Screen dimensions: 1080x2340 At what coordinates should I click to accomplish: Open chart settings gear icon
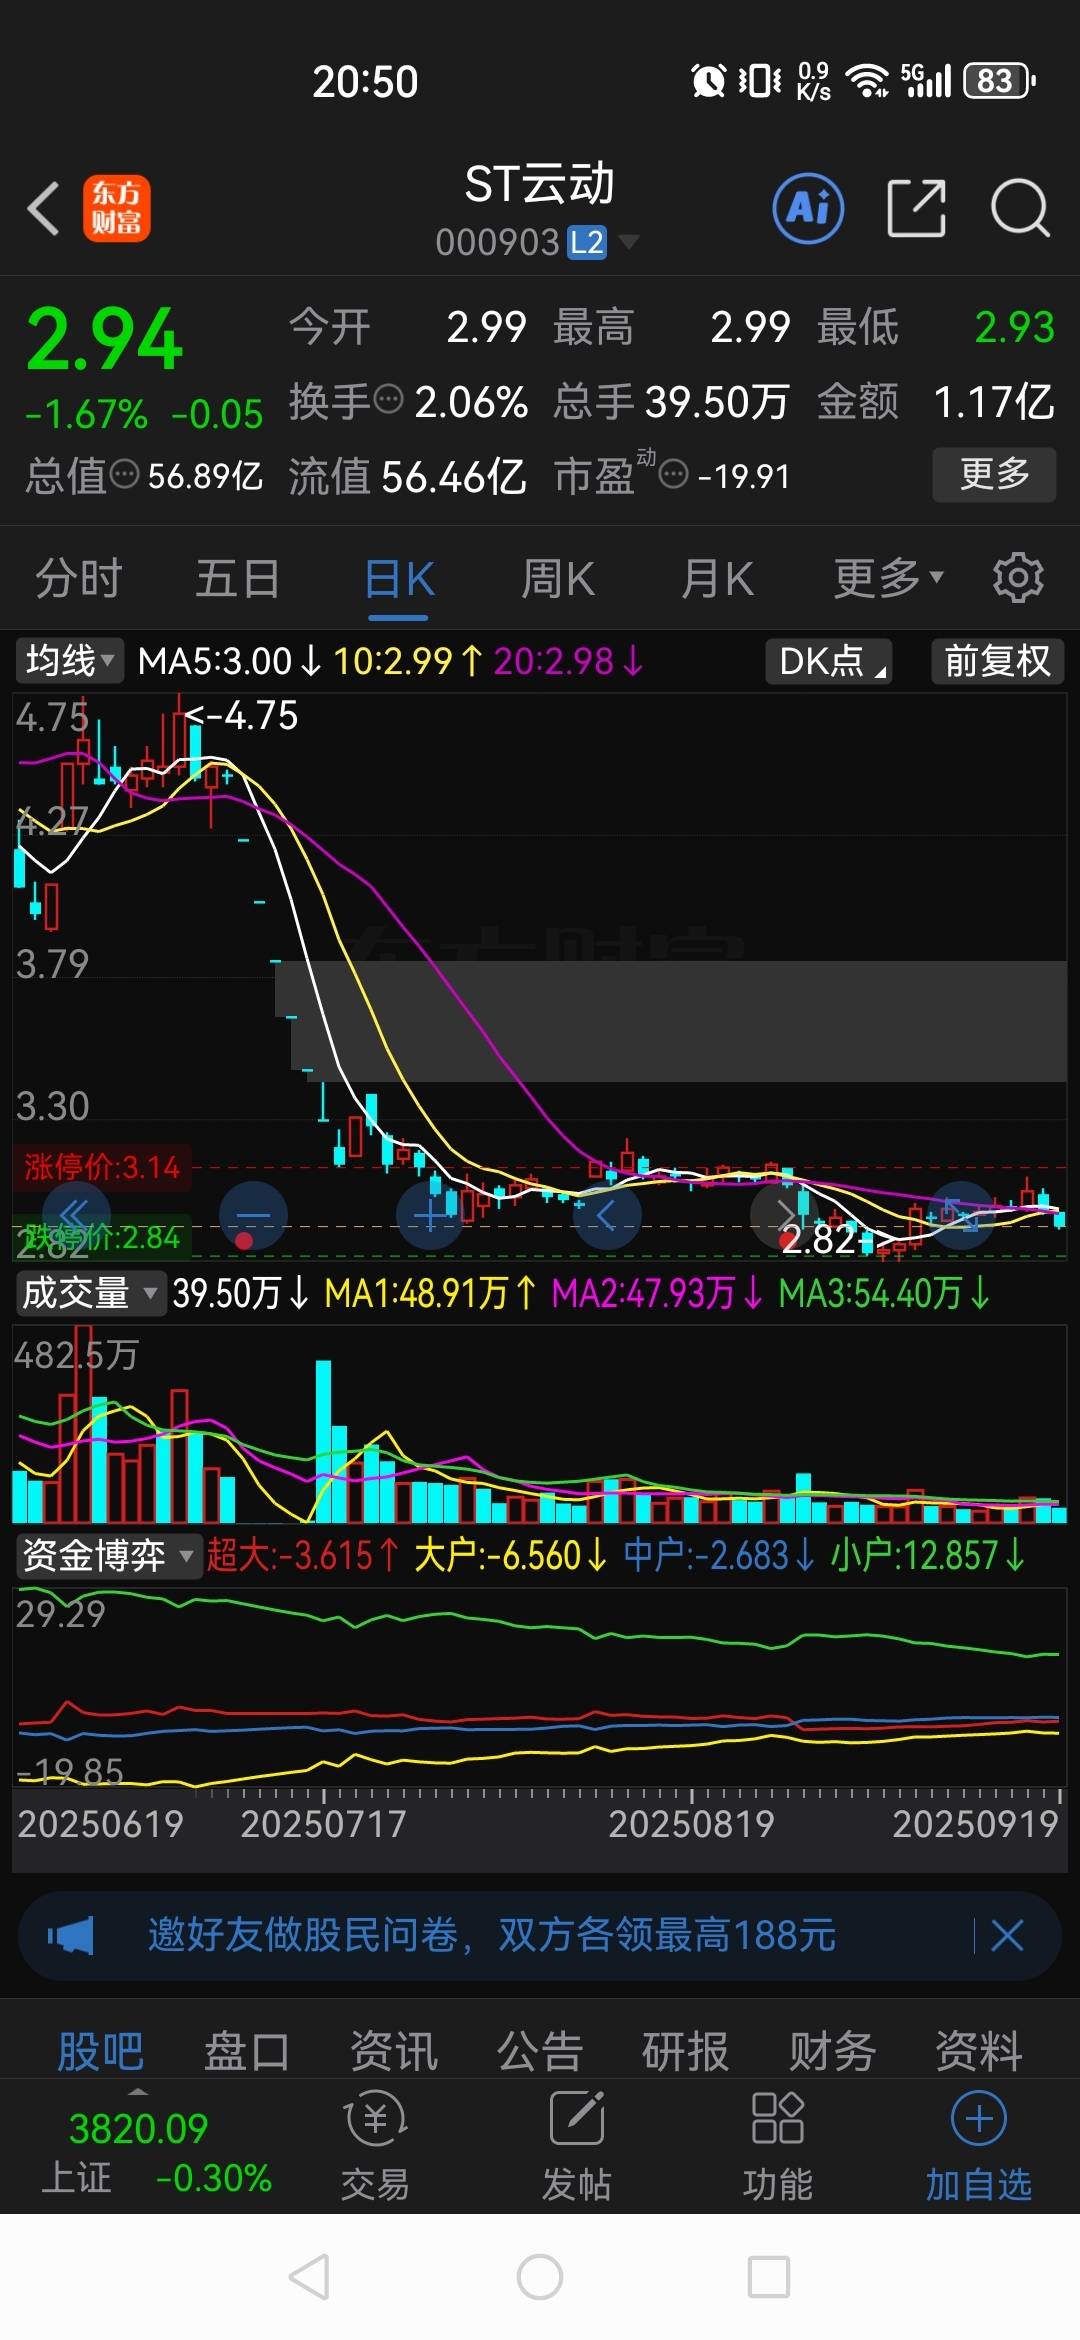tap(1018, 577)
